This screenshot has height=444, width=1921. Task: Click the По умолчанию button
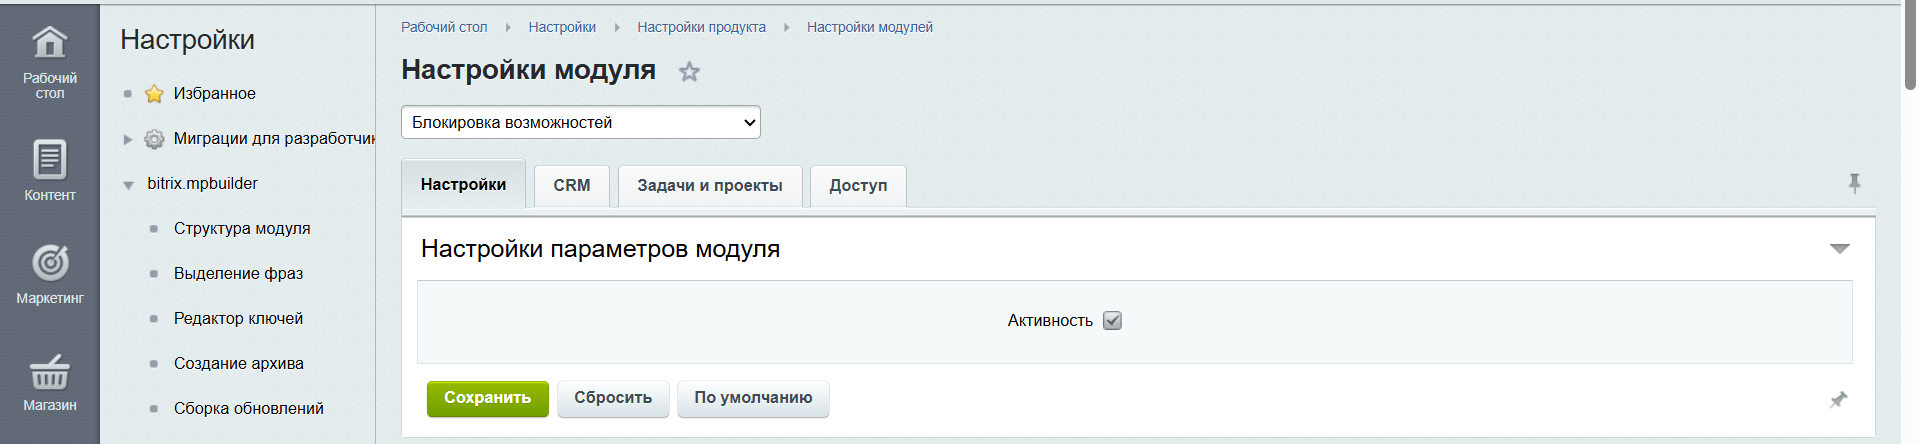click(x=752, y=398)
